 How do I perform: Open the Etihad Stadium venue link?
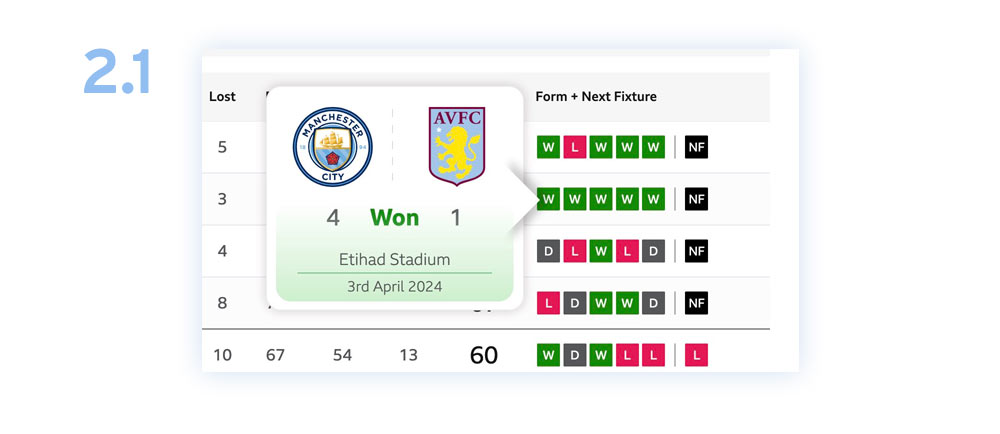point(394,260)
